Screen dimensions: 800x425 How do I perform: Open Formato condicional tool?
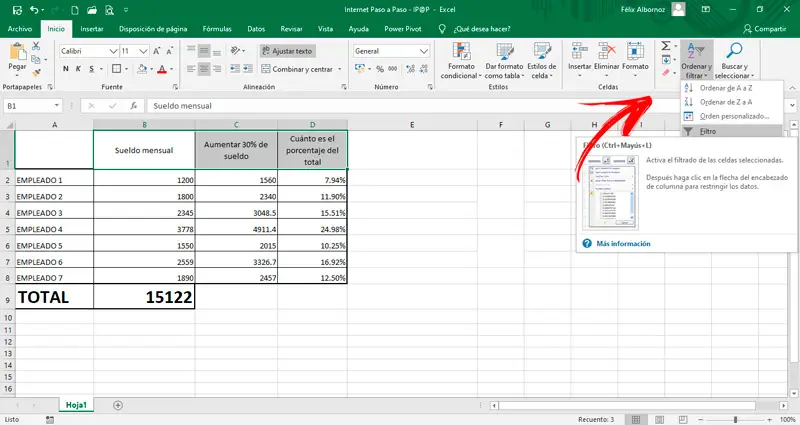(459, 60)
